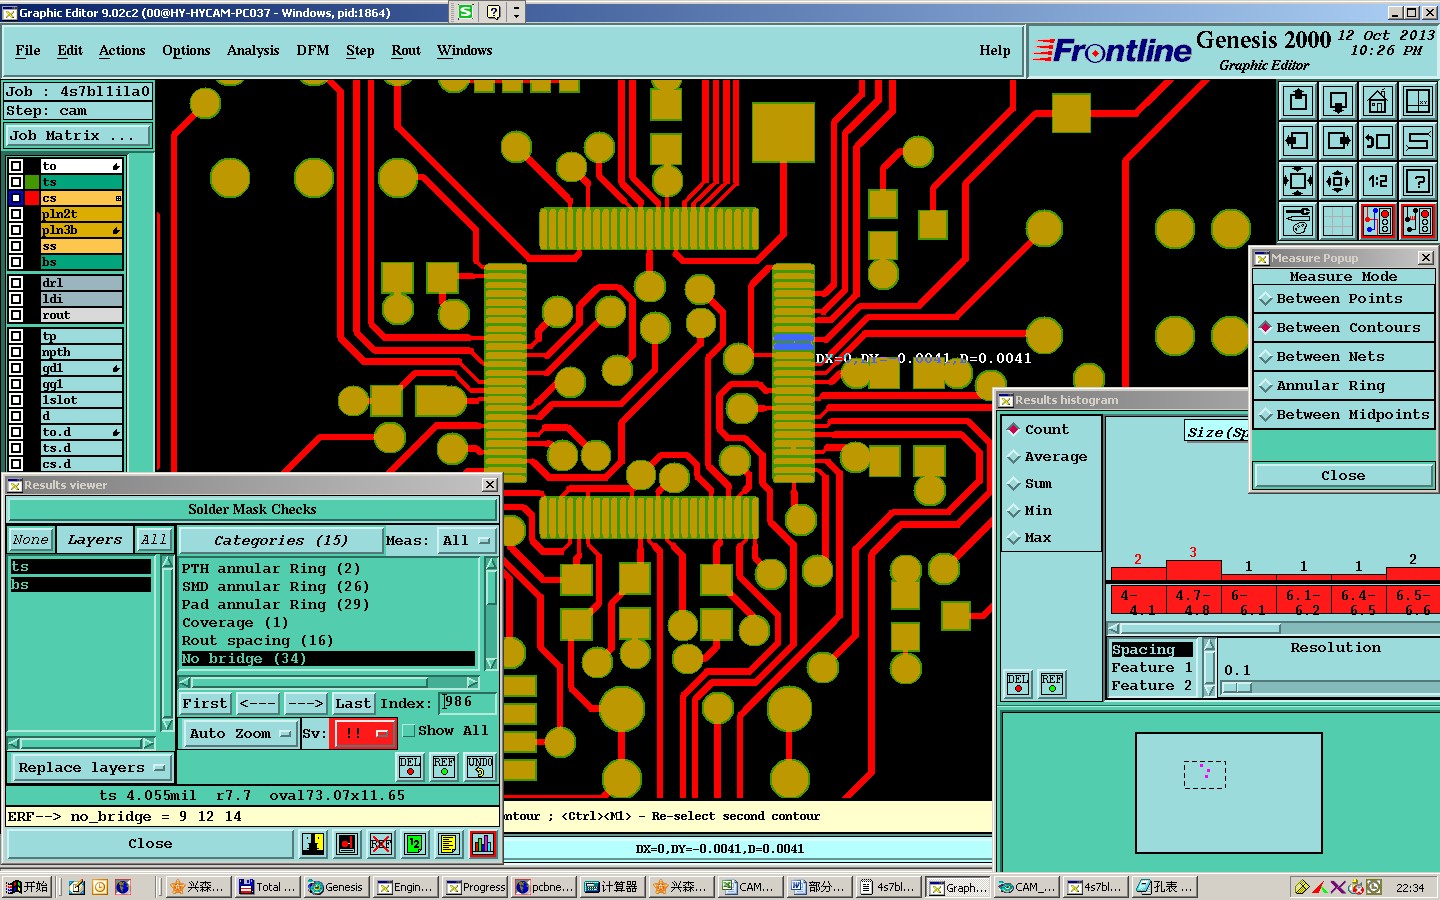The image size is (1440, 900).
Task: Open the Analysis menu
Action: 253,50
